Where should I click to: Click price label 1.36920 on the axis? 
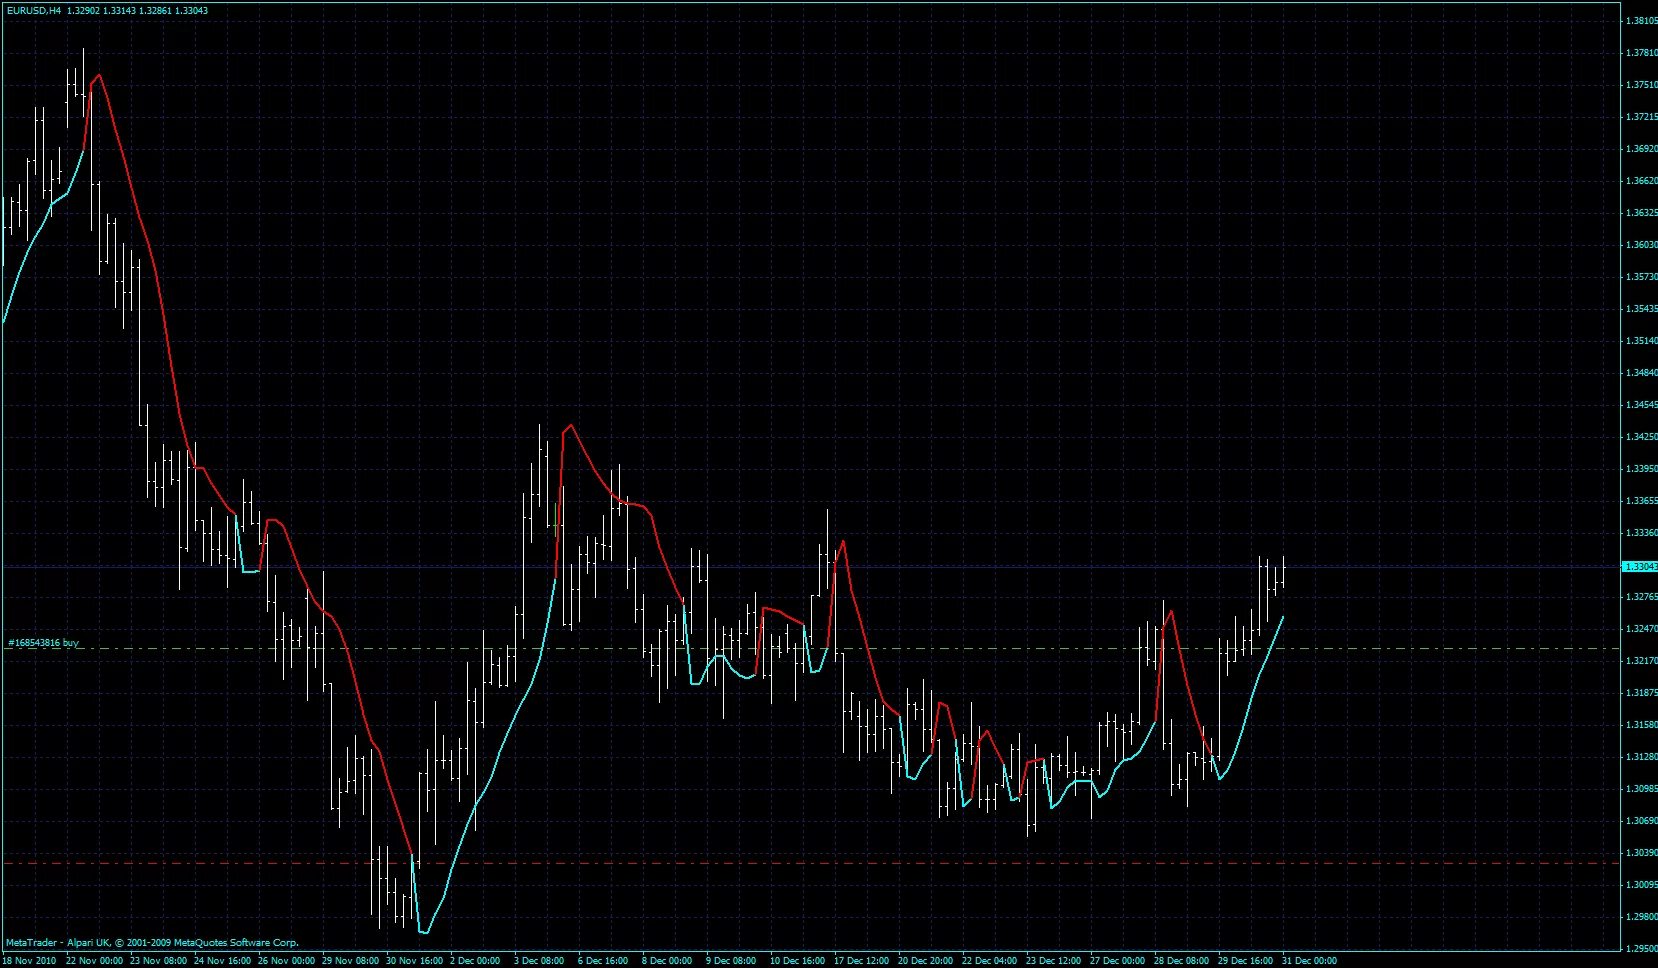pyautogui.click(x=1641, y=149)
